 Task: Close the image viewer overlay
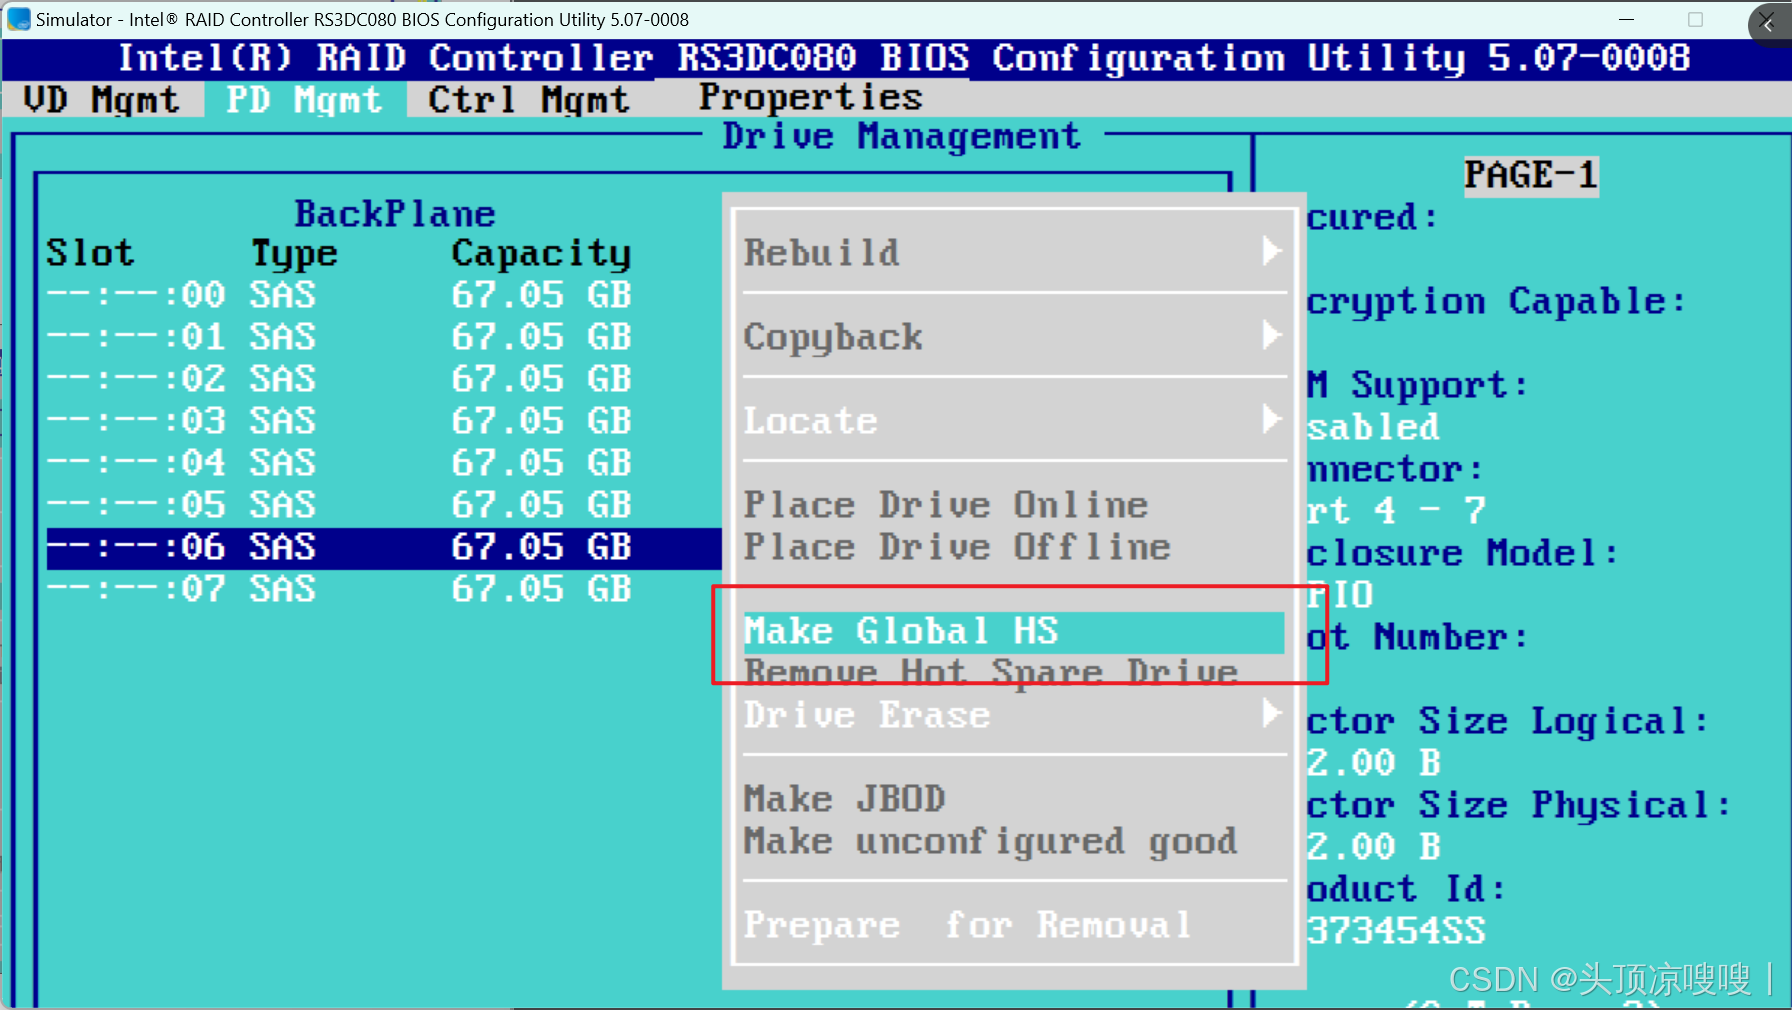1768,24
